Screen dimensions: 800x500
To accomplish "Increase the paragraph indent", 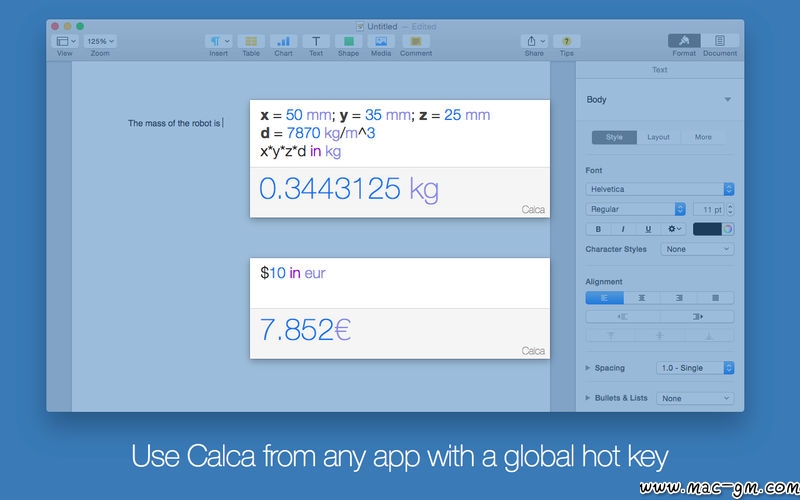I will tap(697, 317).
